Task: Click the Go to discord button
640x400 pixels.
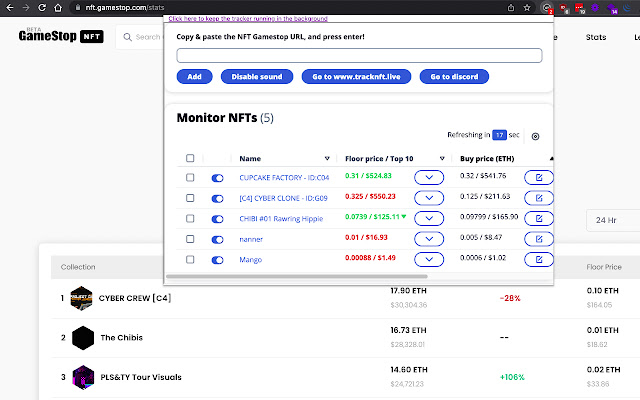Action: pos(454,76)
